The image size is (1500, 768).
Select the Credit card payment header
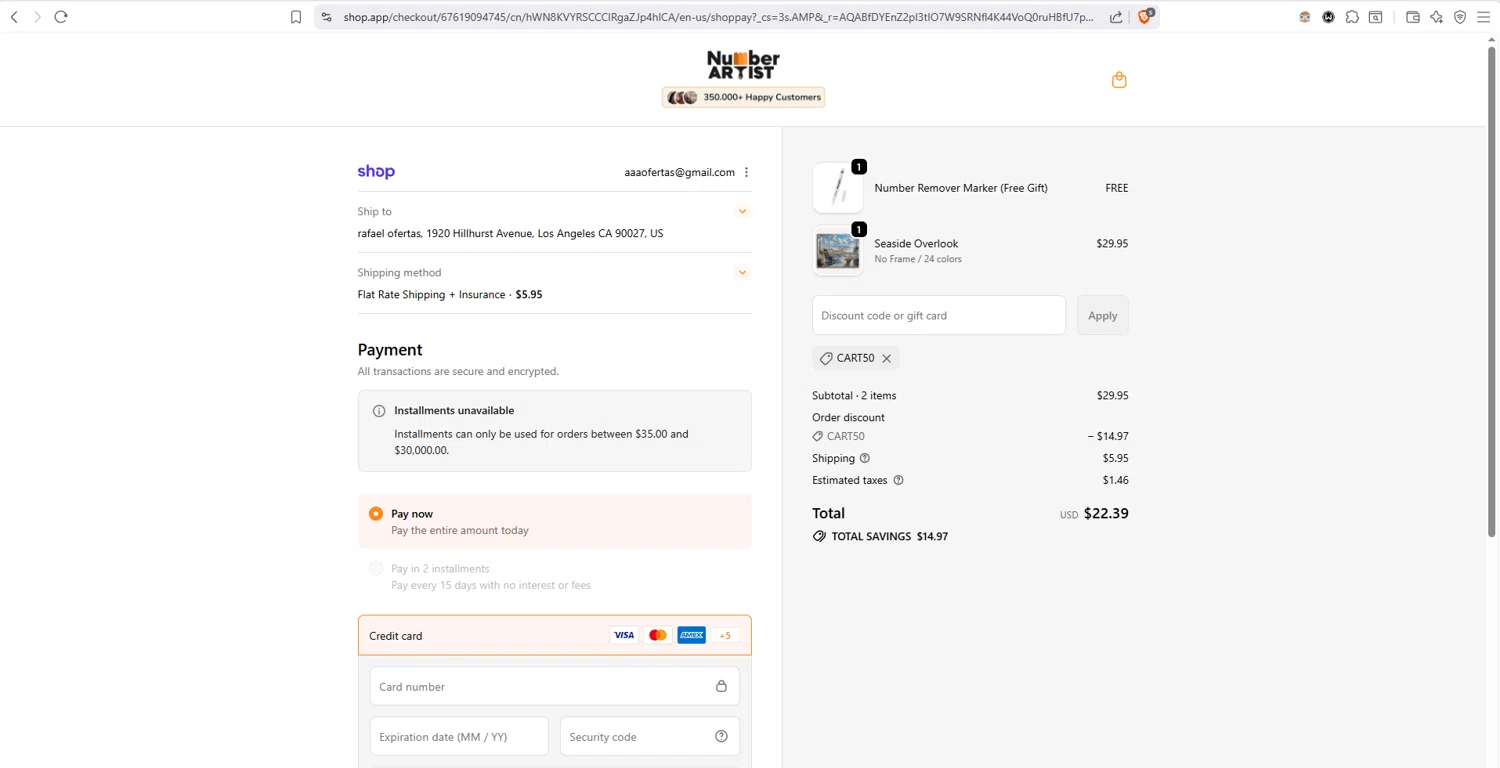(x=555, y=635)
